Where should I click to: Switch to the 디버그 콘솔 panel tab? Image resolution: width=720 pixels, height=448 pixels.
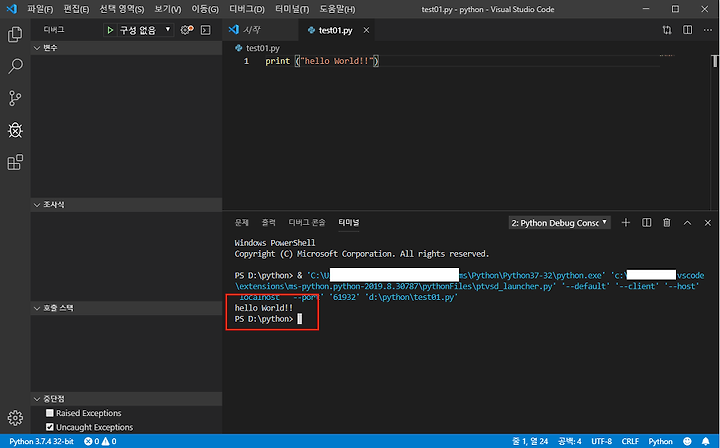tap(307, 223)
